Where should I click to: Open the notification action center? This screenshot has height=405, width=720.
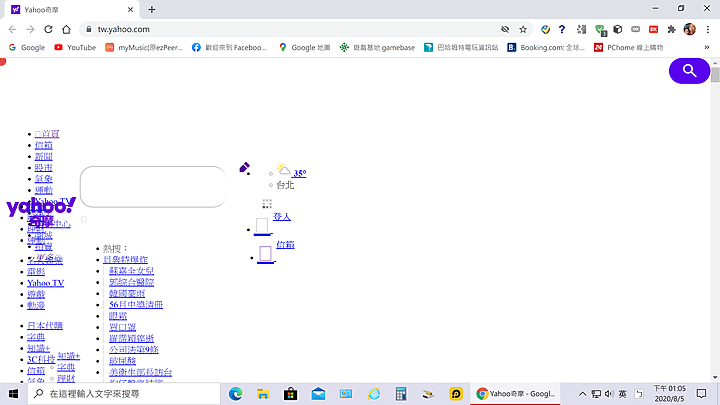(701, 394)
